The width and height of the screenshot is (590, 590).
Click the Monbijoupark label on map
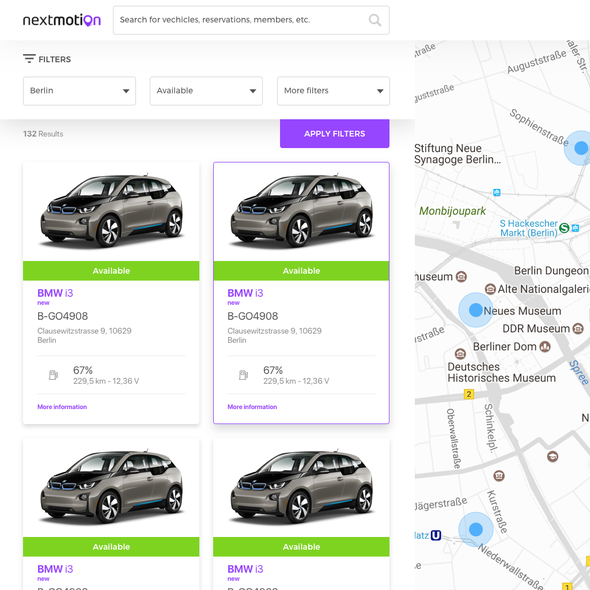(x=453, y=211)
